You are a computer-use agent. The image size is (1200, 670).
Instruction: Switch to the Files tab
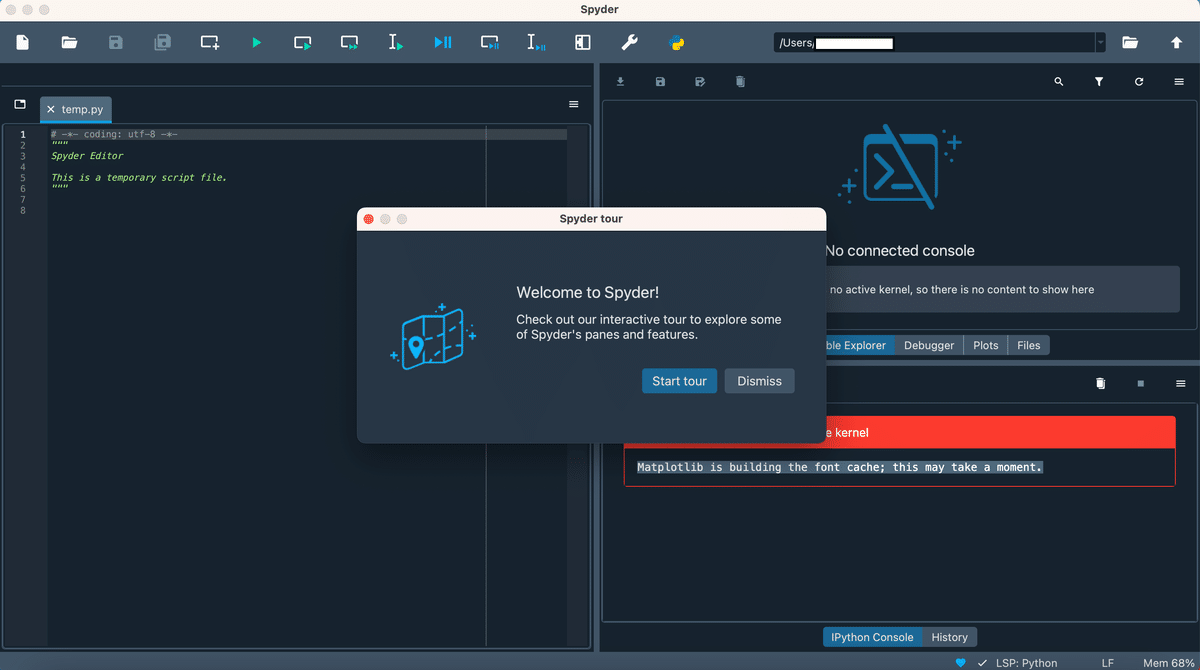tap(1029, 345)
